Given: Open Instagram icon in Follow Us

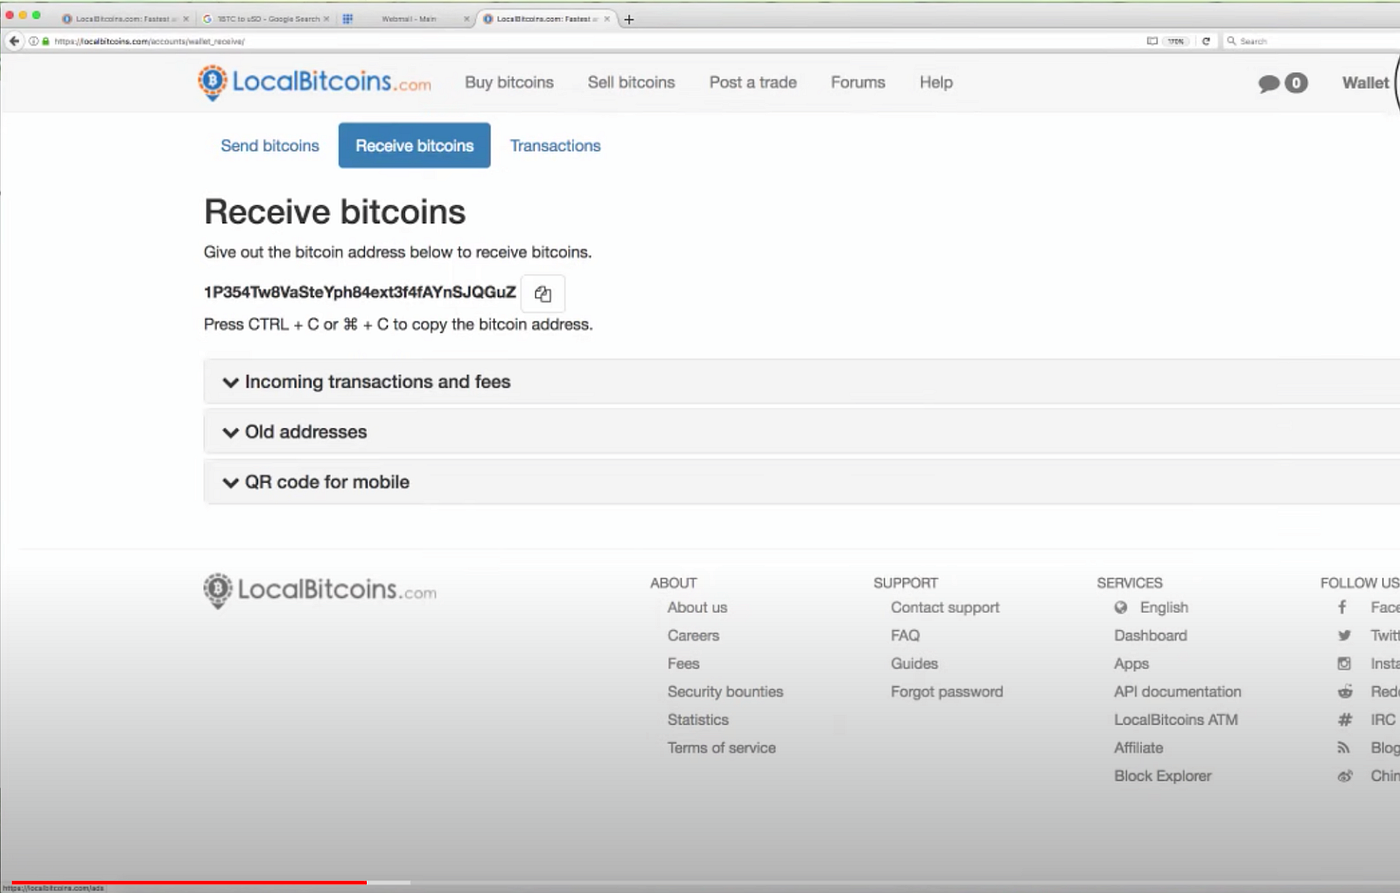Looking at the screenshot, I should (x=1344, y=663).
